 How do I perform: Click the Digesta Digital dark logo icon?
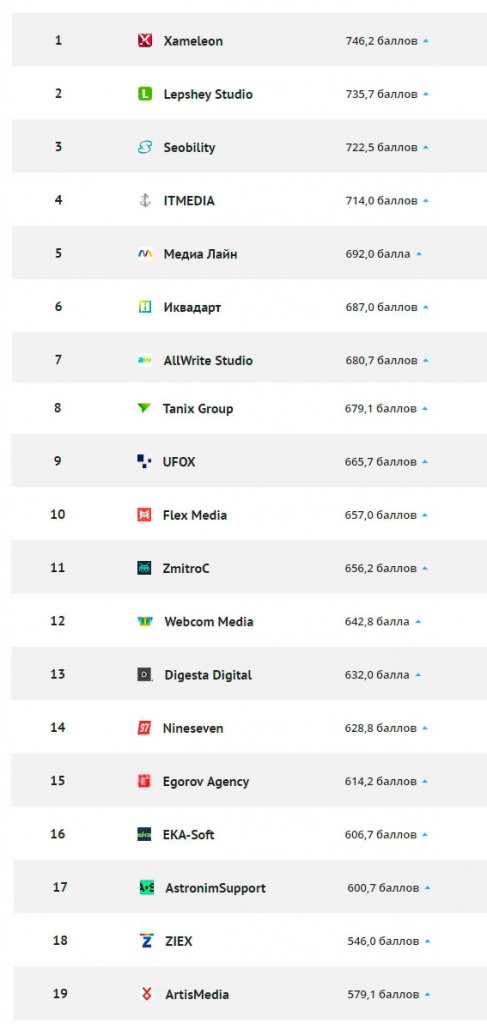pyautogui.click(x=145, y=675)
